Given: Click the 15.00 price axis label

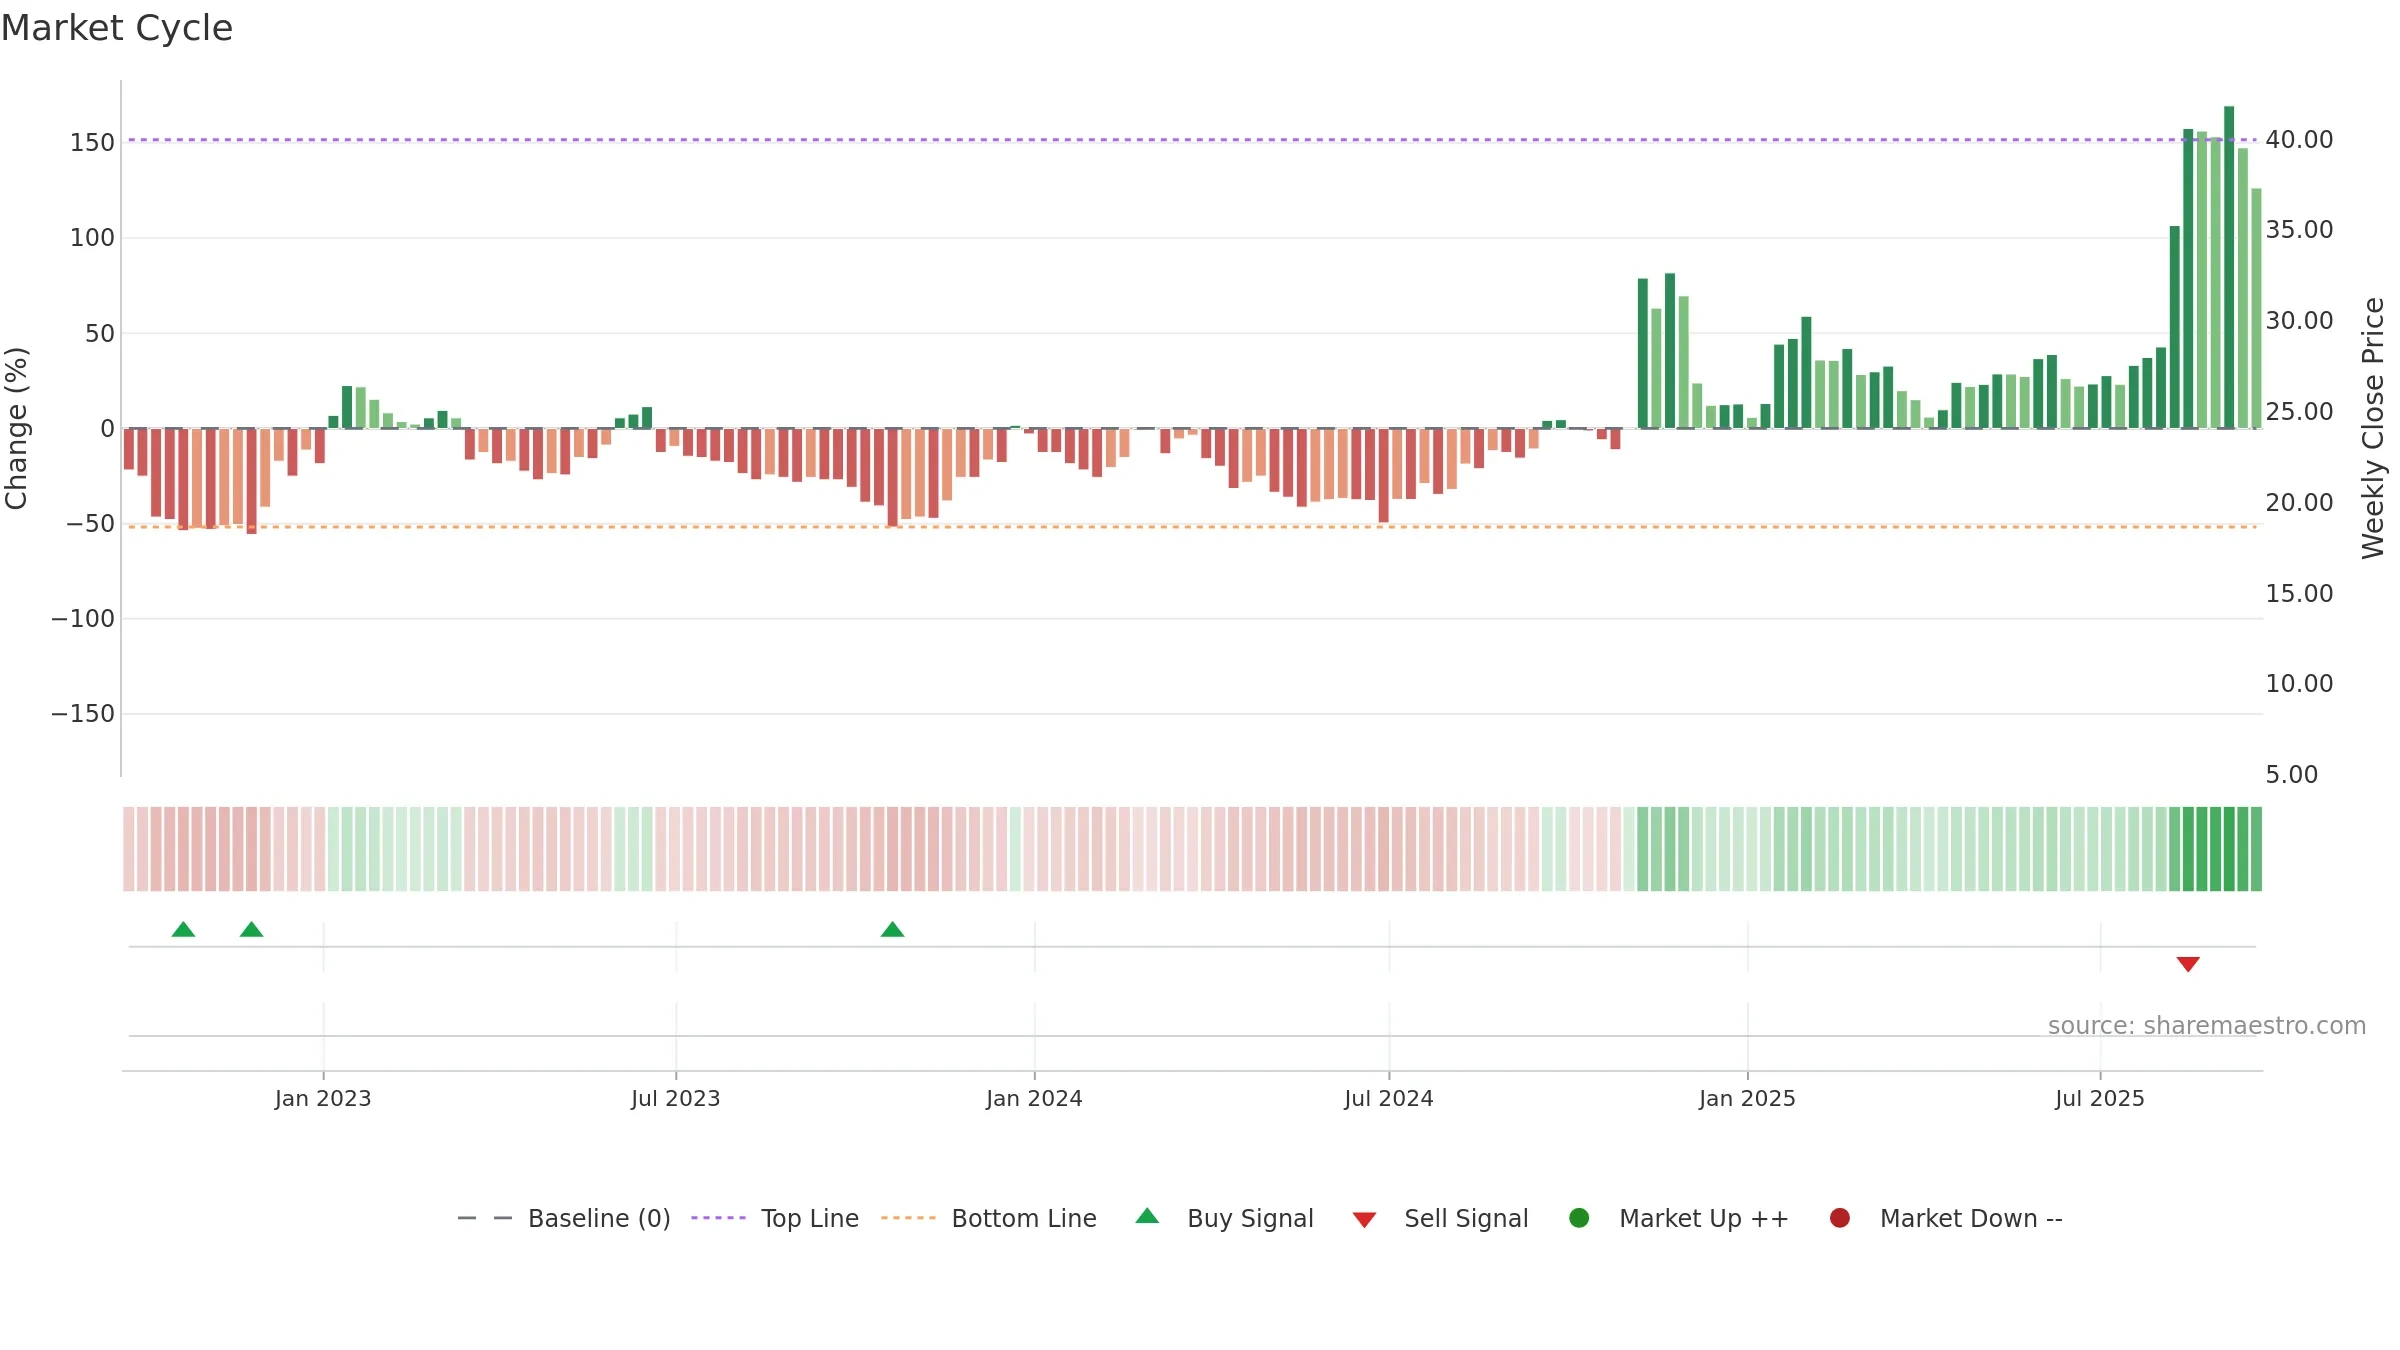Looking at the screenshot, I should point(2299,594).
